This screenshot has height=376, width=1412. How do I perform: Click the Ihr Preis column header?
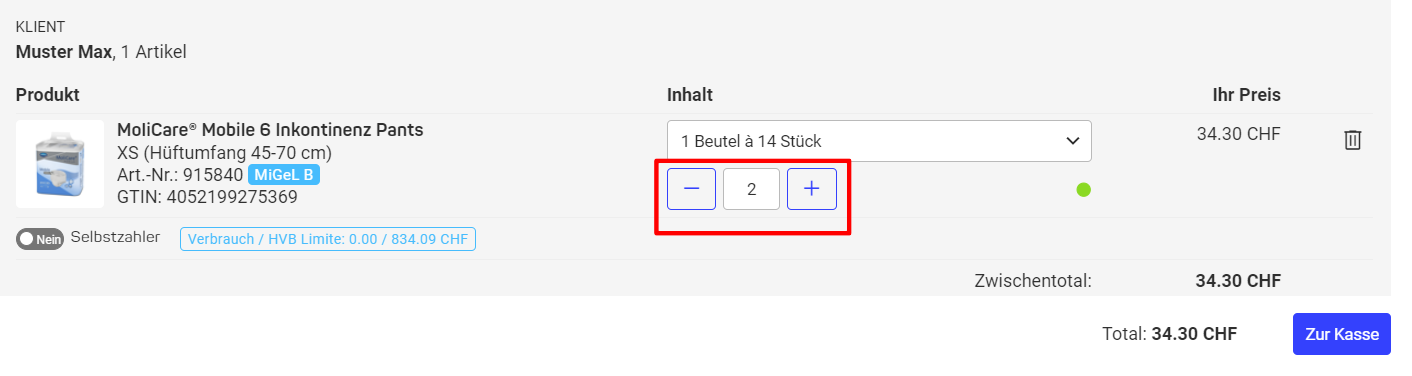[1246, 95]
